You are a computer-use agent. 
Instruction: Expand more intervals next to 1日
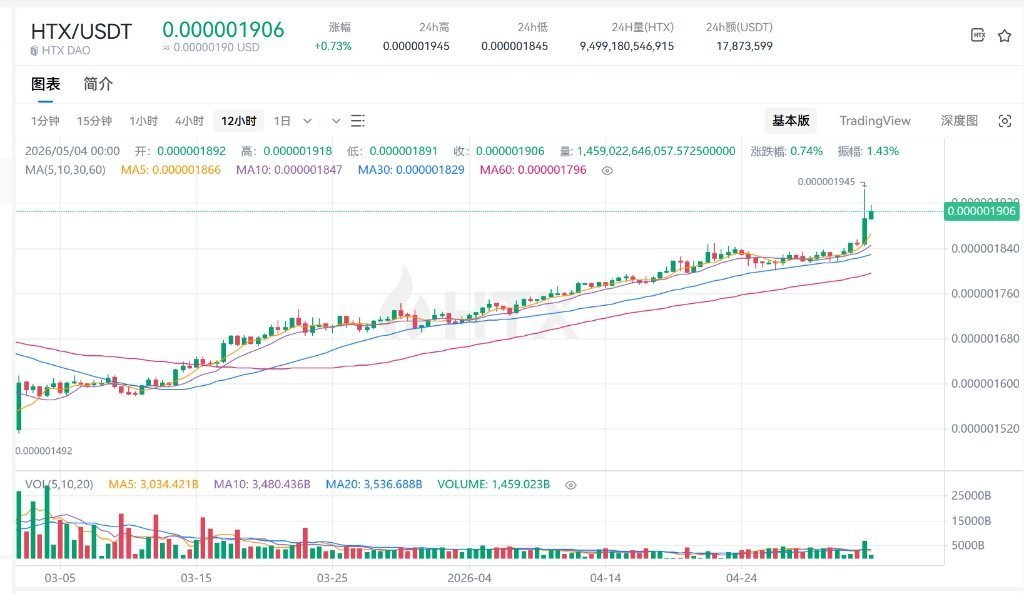[x=308, y=121]
